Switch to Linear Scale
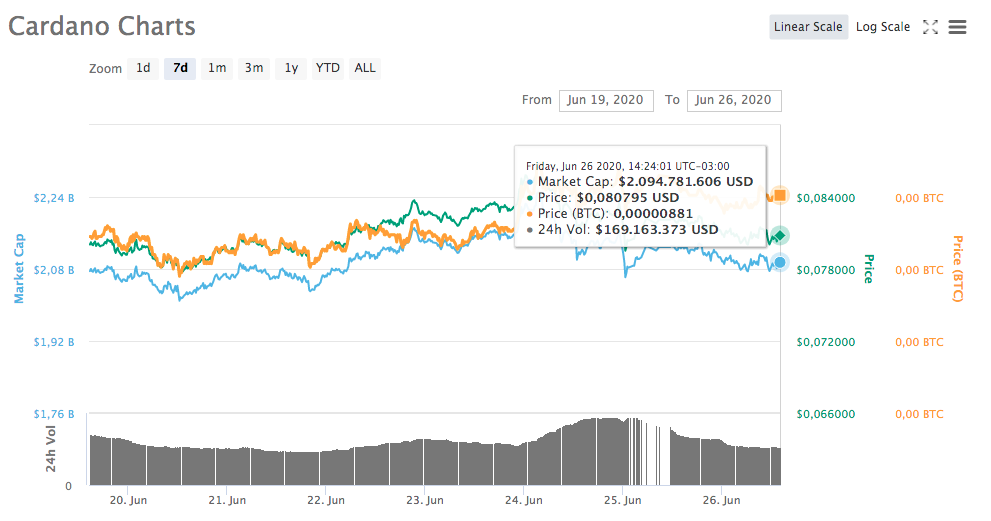The image size is (991, 521). 808,27
